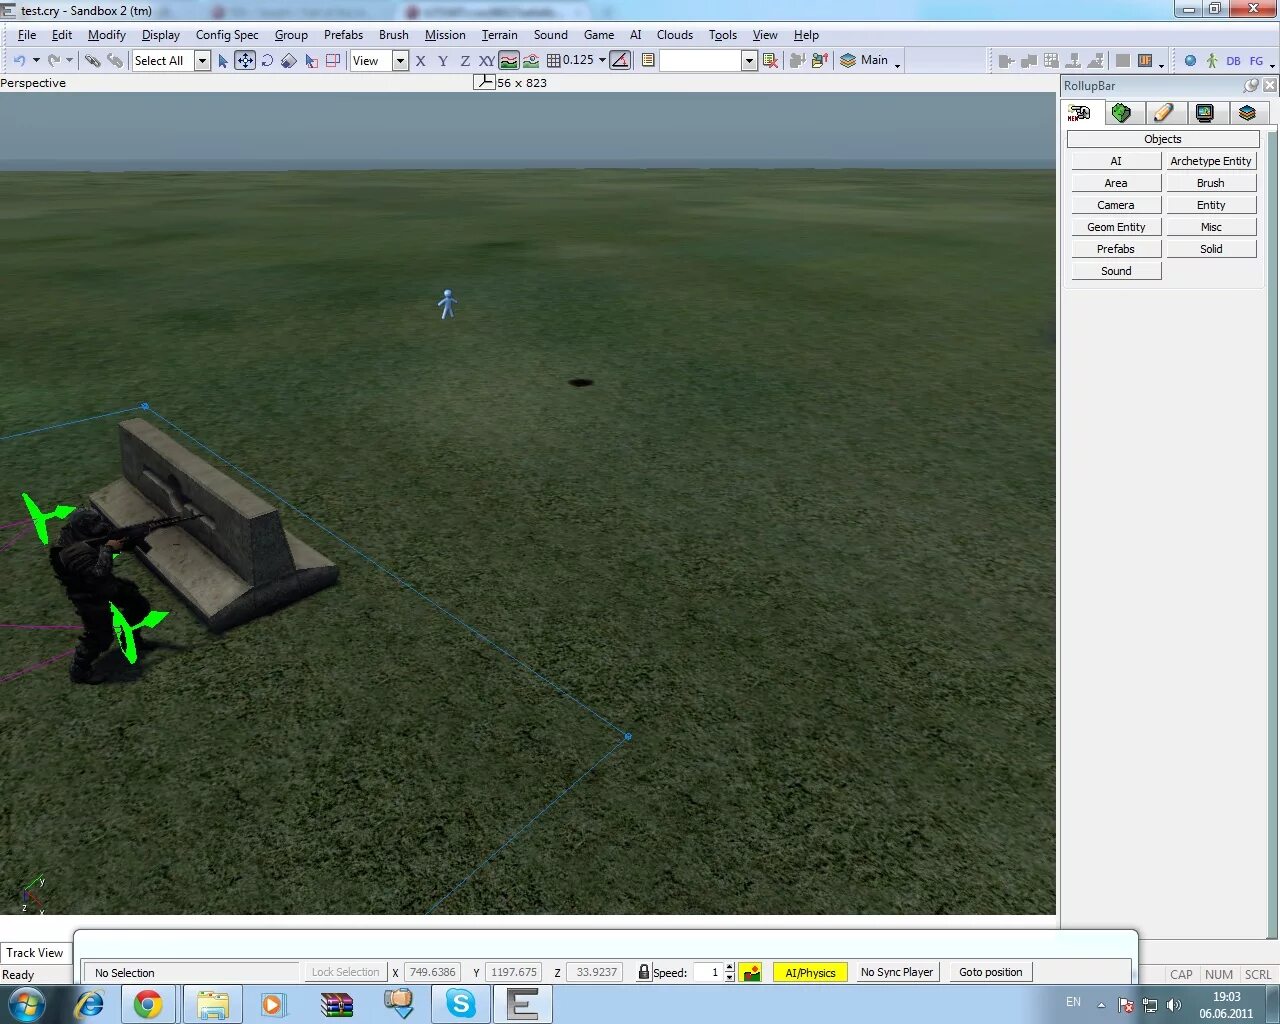
Task: Open the named selection combo box arrow
Action: [749, 61]
